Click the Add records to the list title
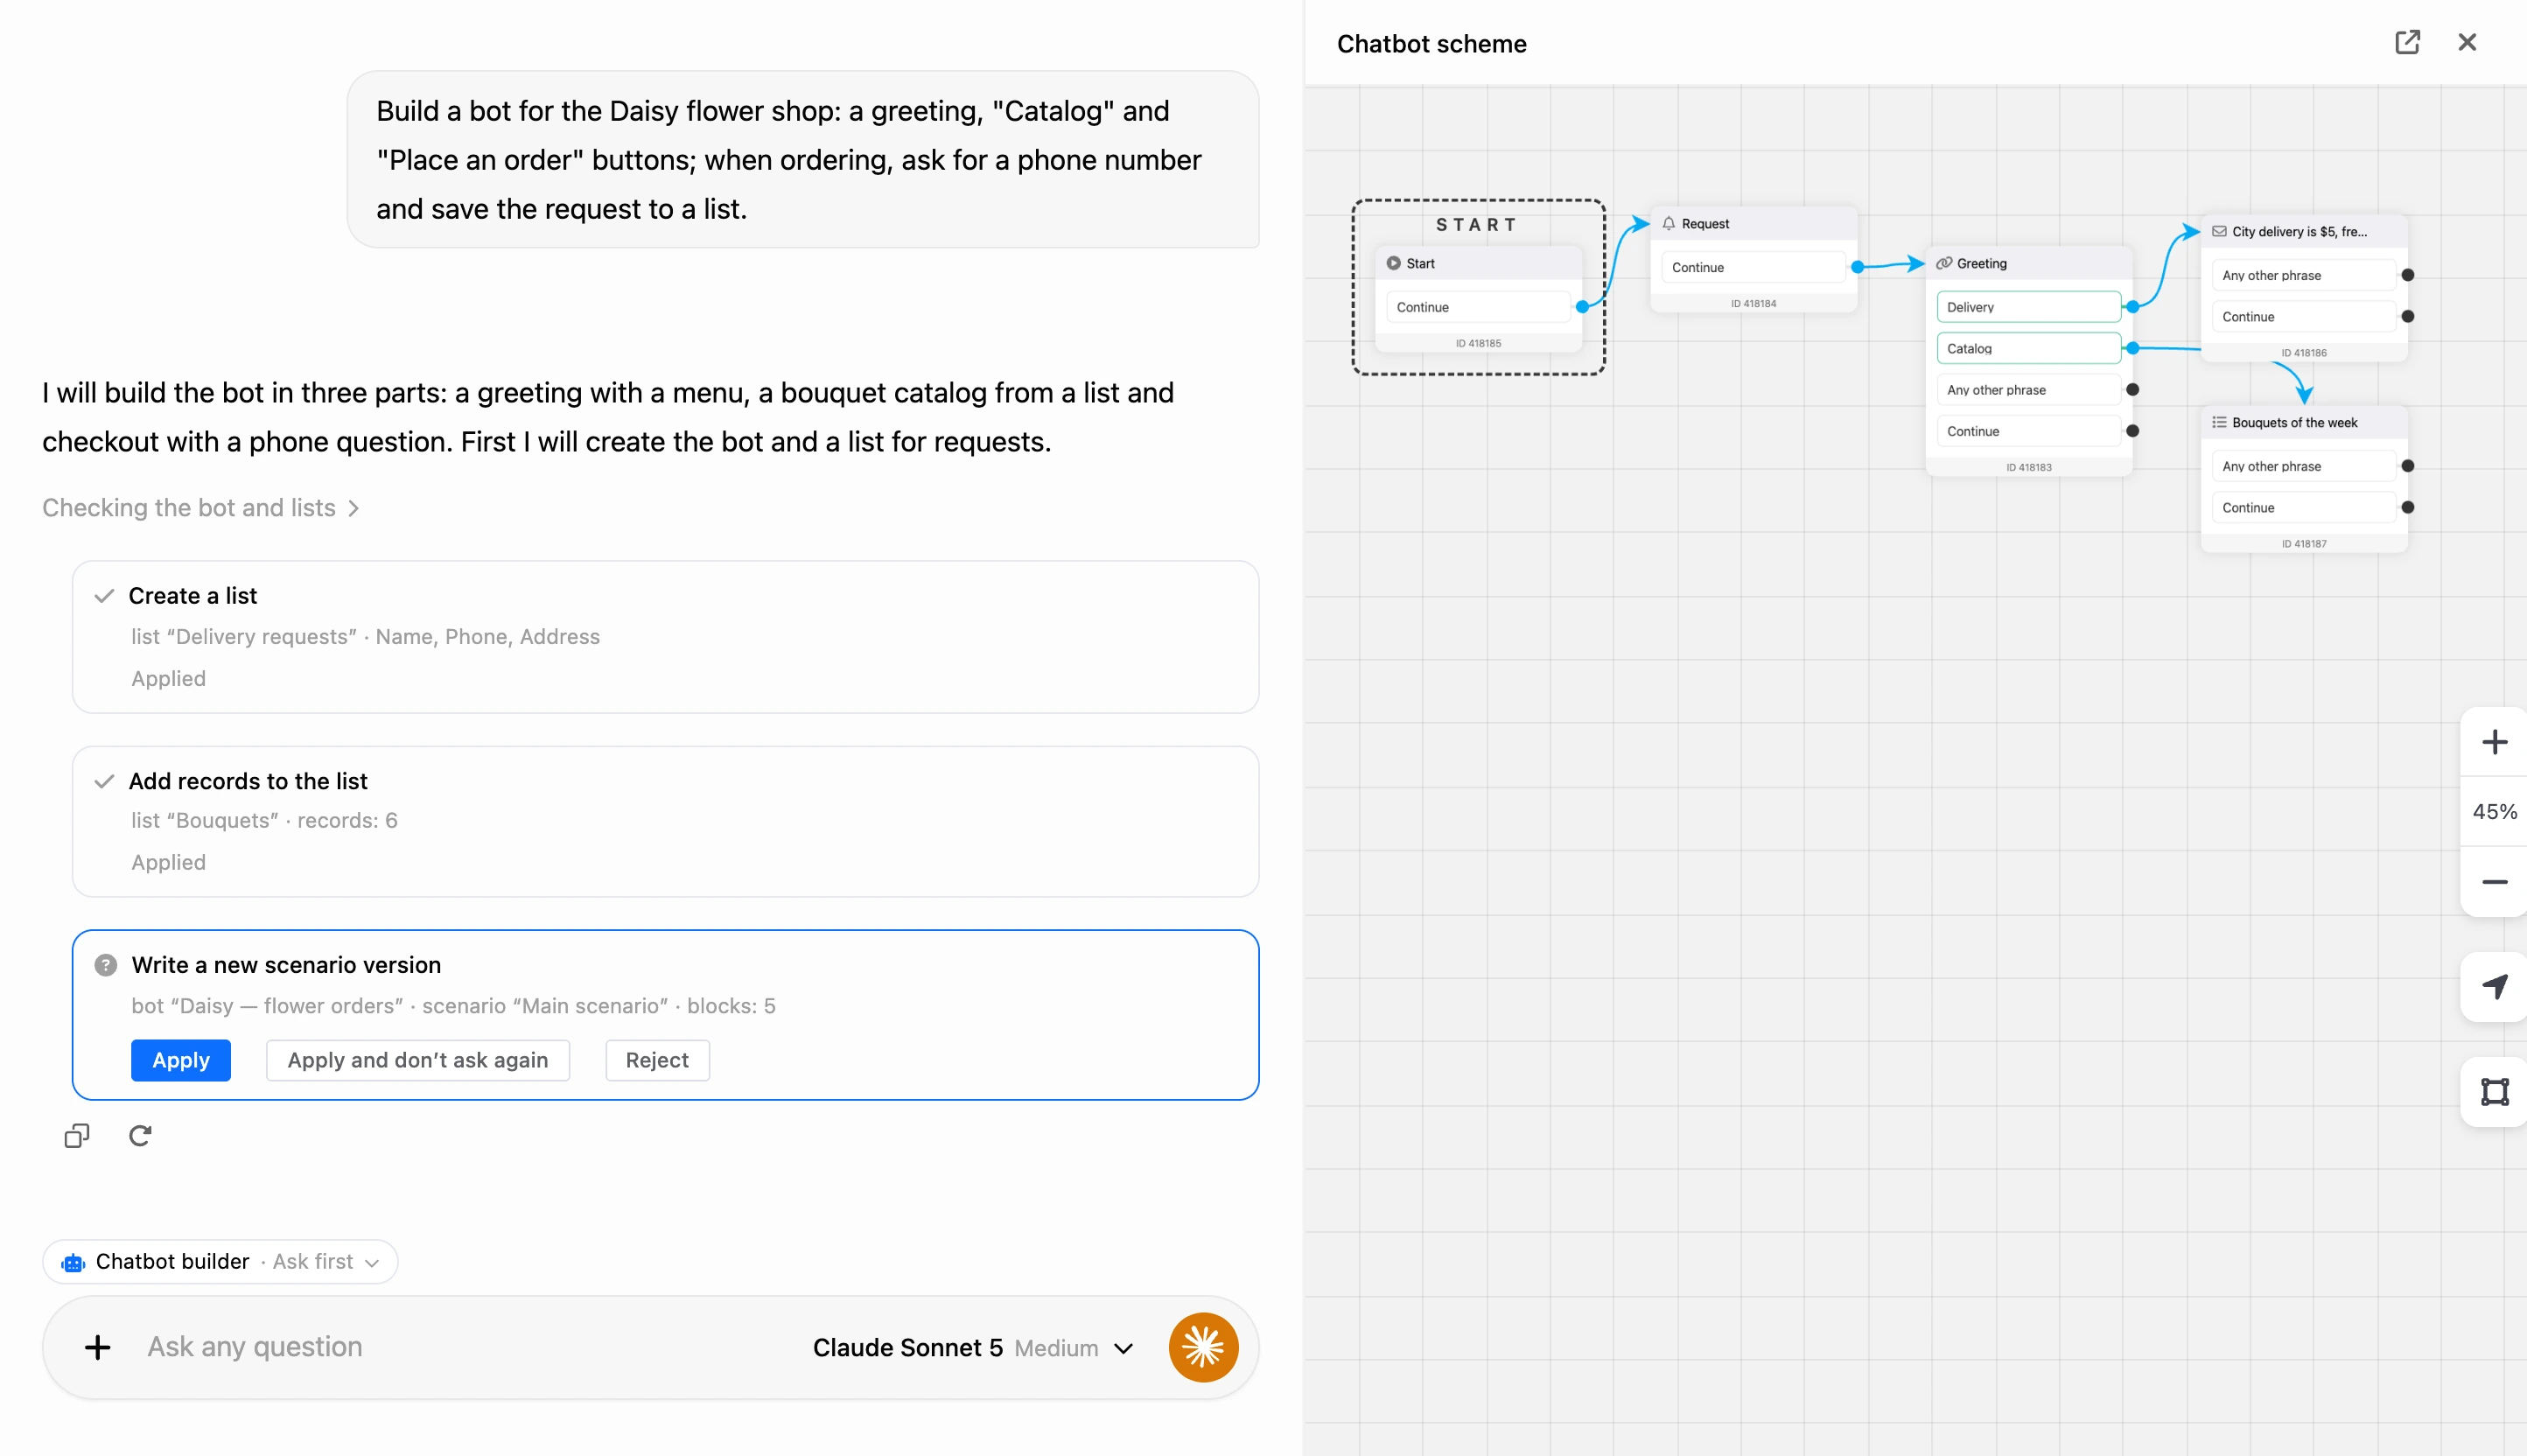The height and width of the screenshot is (1456, 2527). click(x=248, y=781)
